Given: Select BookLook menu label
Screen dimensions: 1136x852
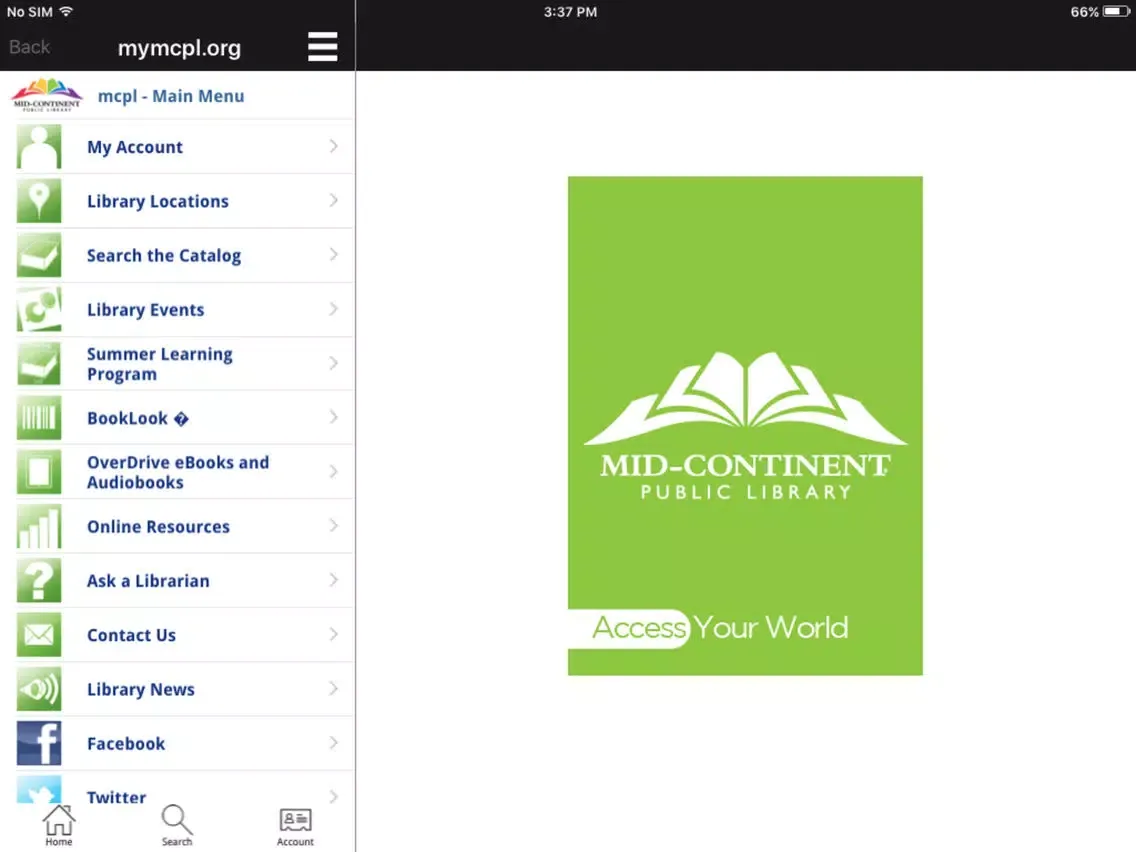Looking at the screenshot, I should pyautogui.click(x=138, y=418).
